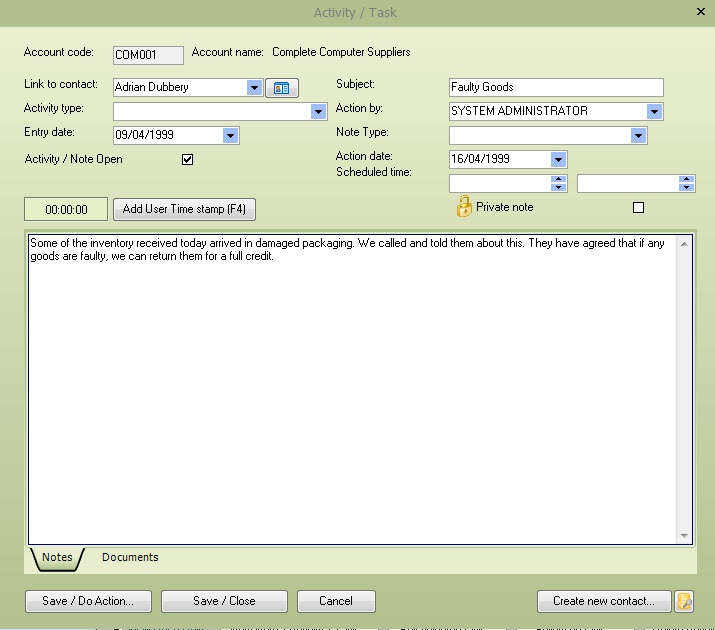This screenshot has width=715, height=630.
Task: Click in the Subject field Faulty Goods
Action: [556, 88]
